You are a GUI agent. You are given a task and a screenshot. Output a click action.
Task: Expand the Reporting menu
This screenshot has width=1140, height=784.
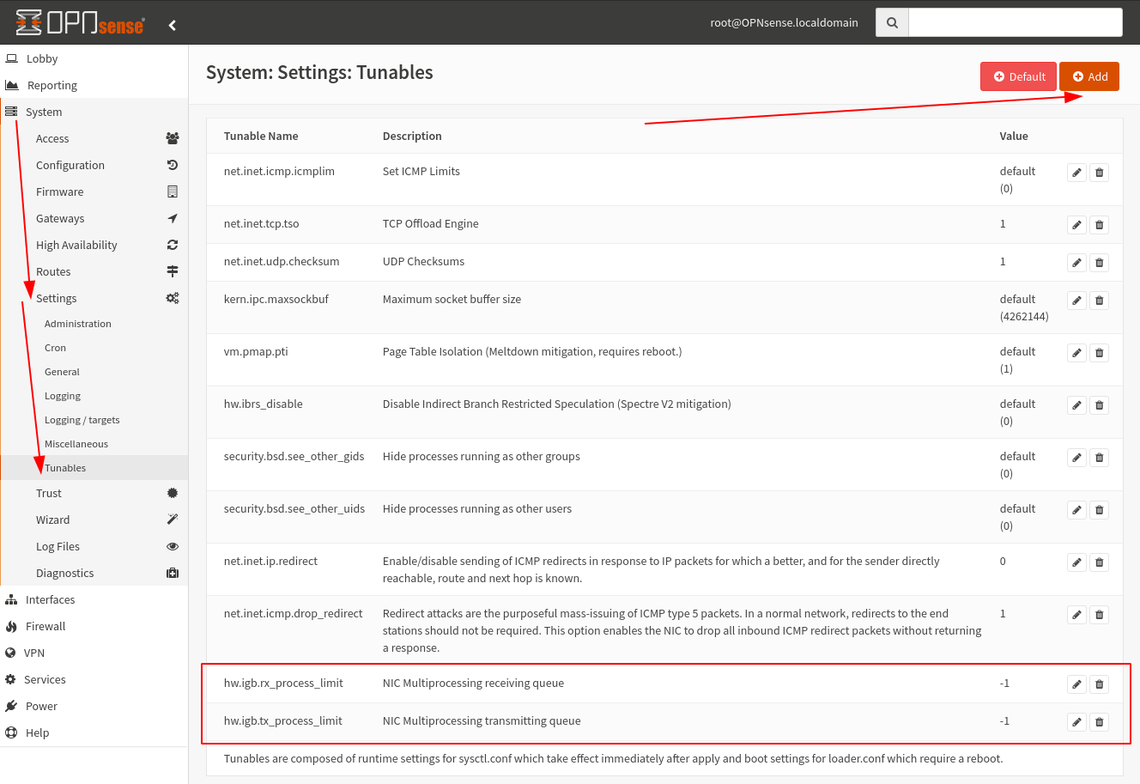click(95, 85)
